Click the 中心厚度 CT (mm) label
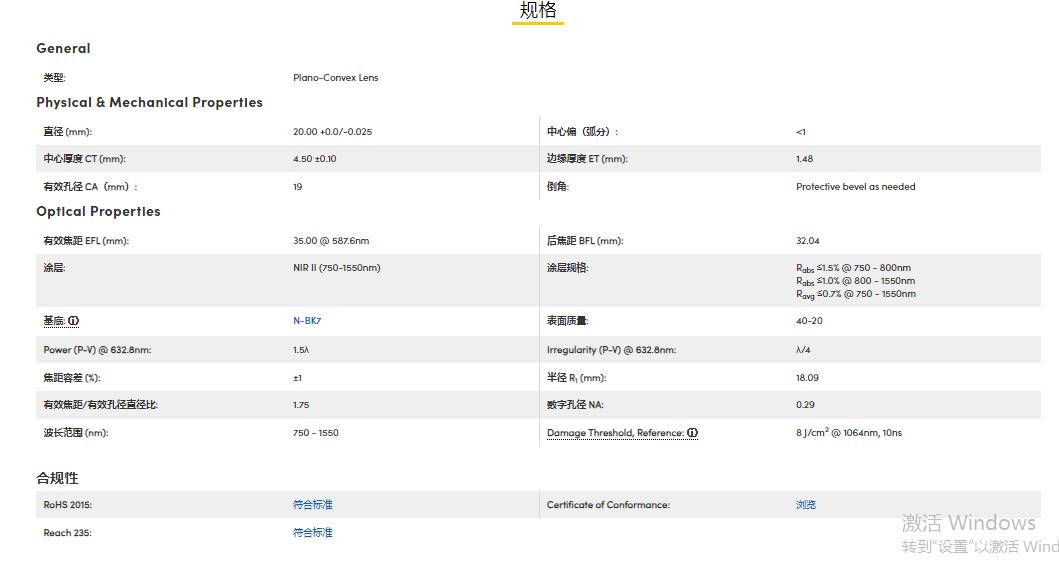Viewport: 1059px width, 561px height. [x=84, y=159]
